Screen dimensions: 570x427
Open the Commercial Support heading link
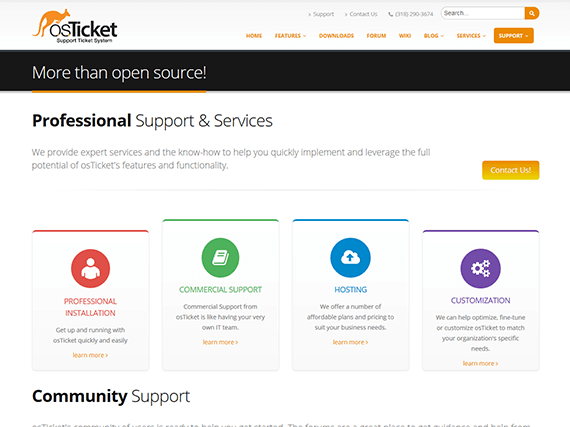(x=220, y=290)
